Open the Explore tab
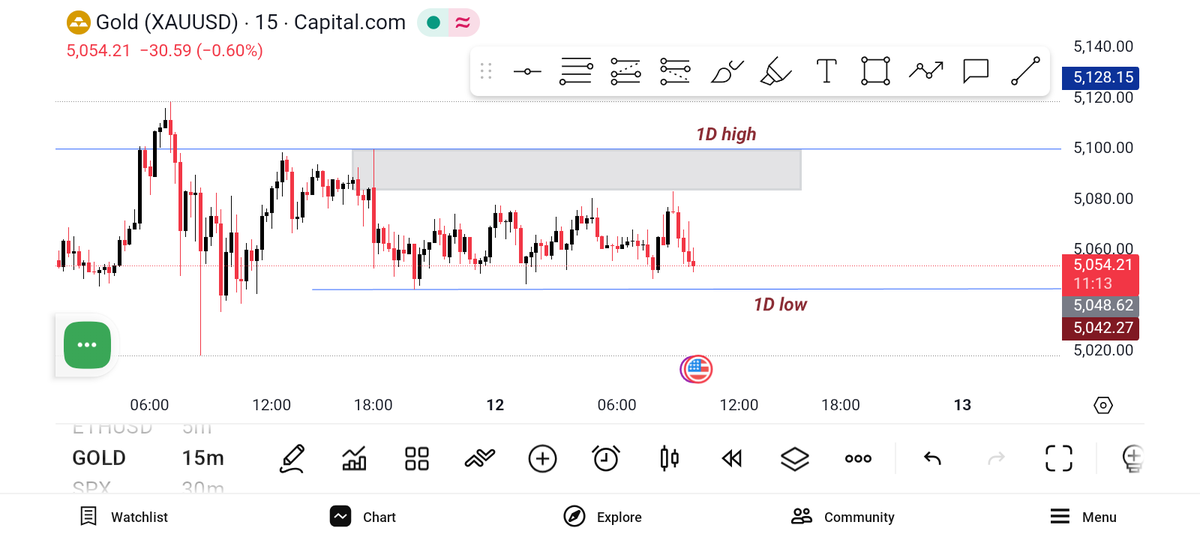The width and height of the screenshot is (1200, 540). click(x=603, y=517)
